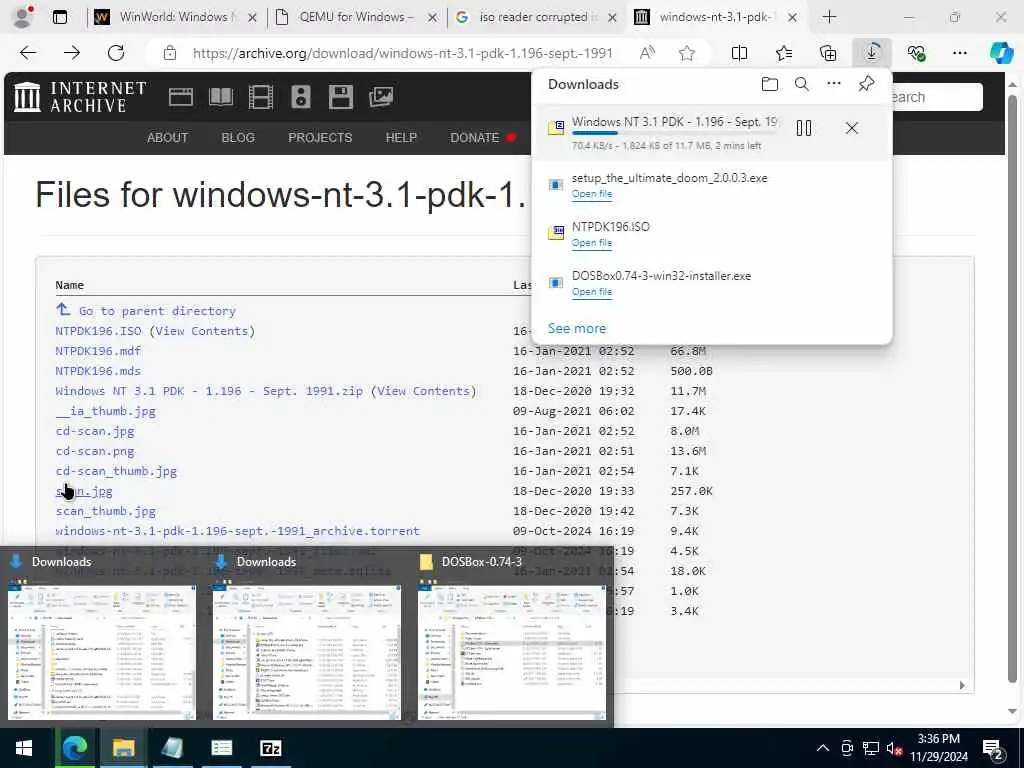
Task: Open the split screen view icon
Action: [x=739, y=53]
